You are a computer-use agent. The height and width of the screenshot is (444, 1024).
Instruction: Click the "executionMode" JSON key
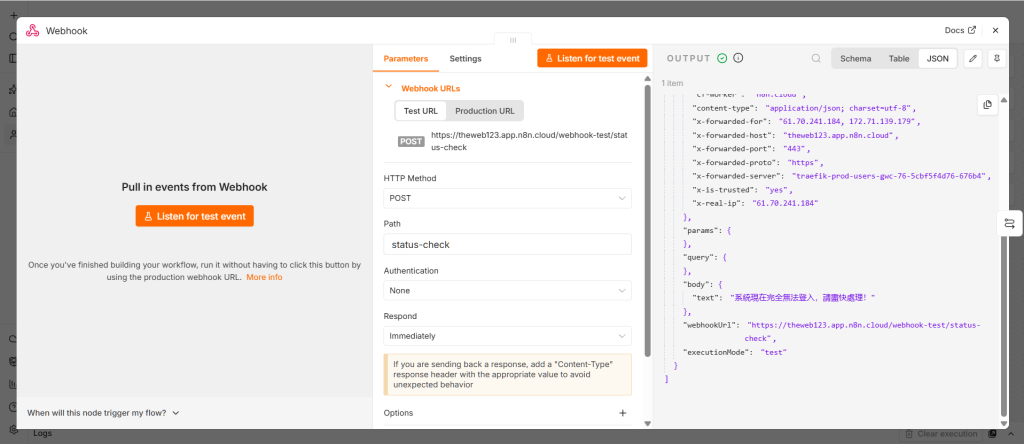point(718,352)
